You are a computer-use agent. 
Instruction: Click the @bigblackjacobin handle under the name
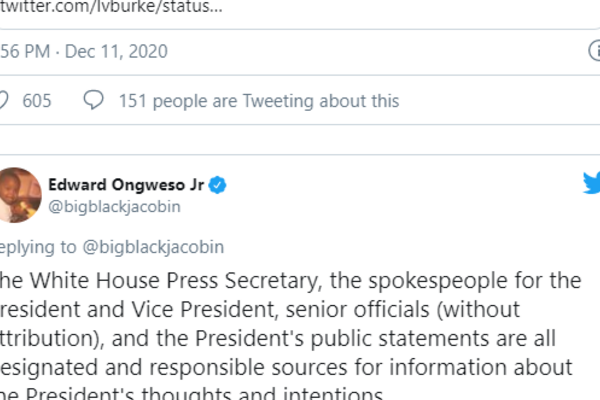[118, 208]
